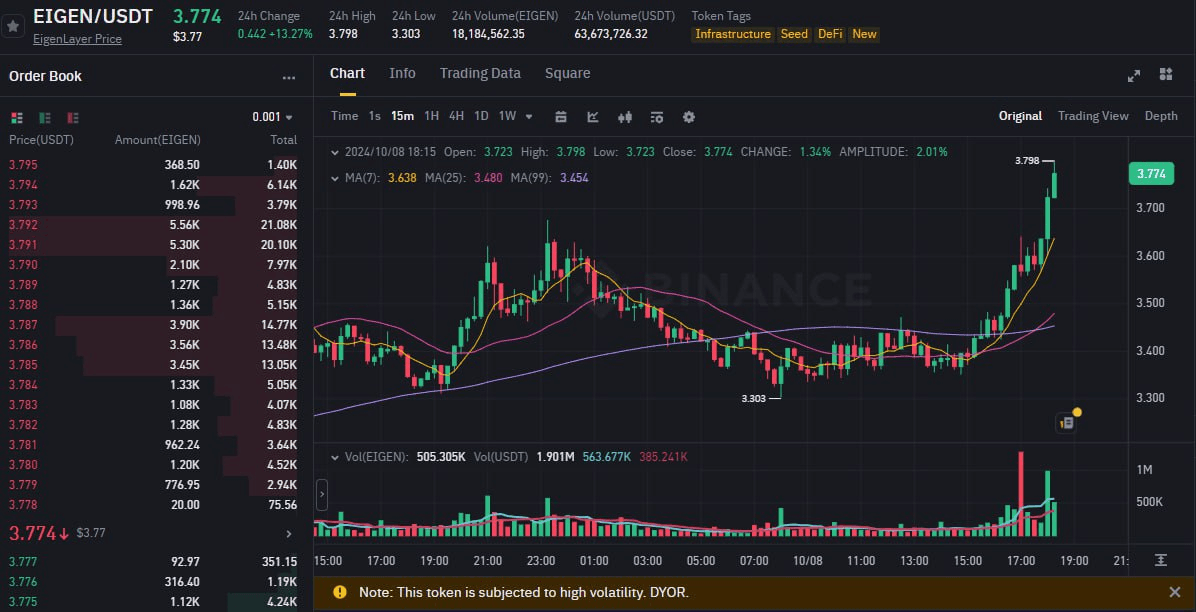Screen dimensions: 1196x612
Task: Select the 1H interval
Action: click(431, 116)
